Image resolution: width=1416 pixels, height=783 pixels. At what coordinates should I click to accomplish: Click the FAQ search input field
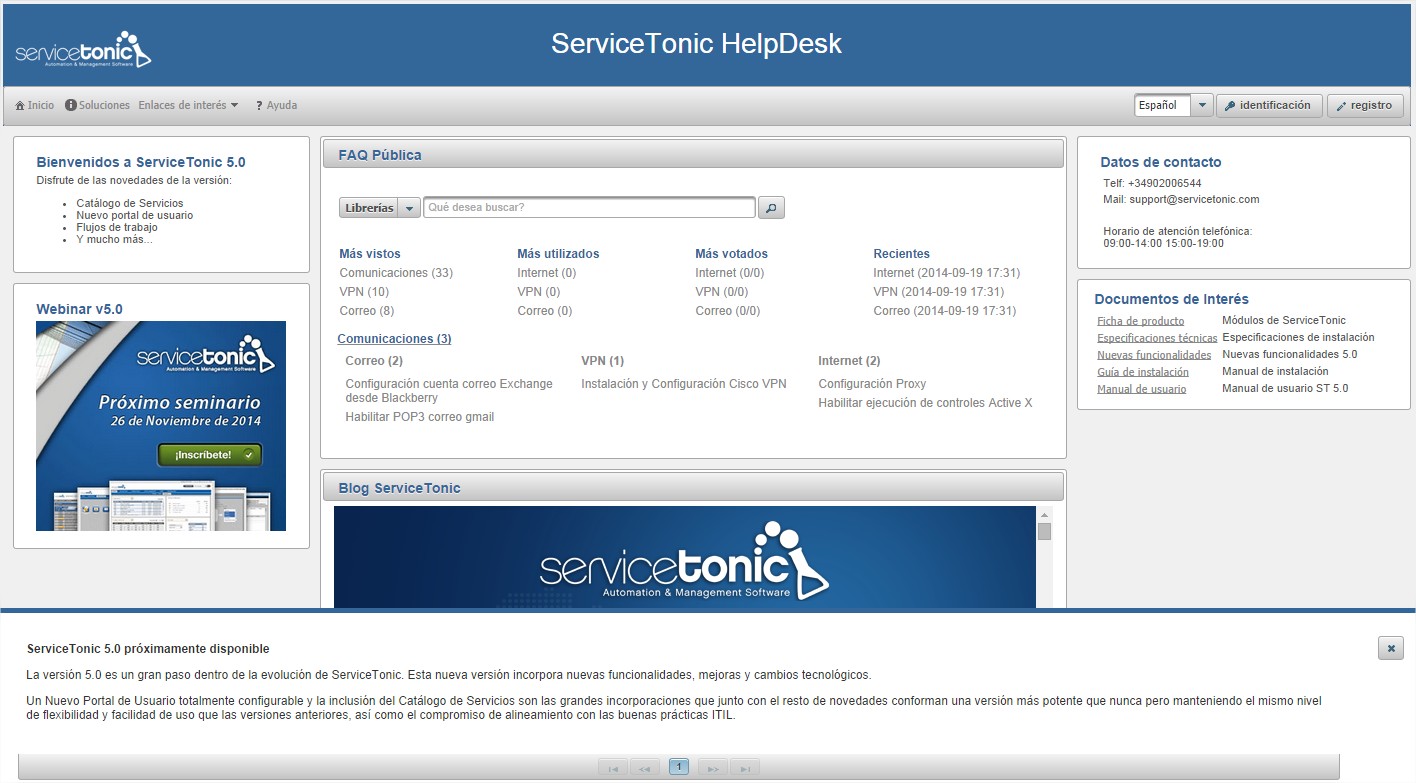coord(589,208)
